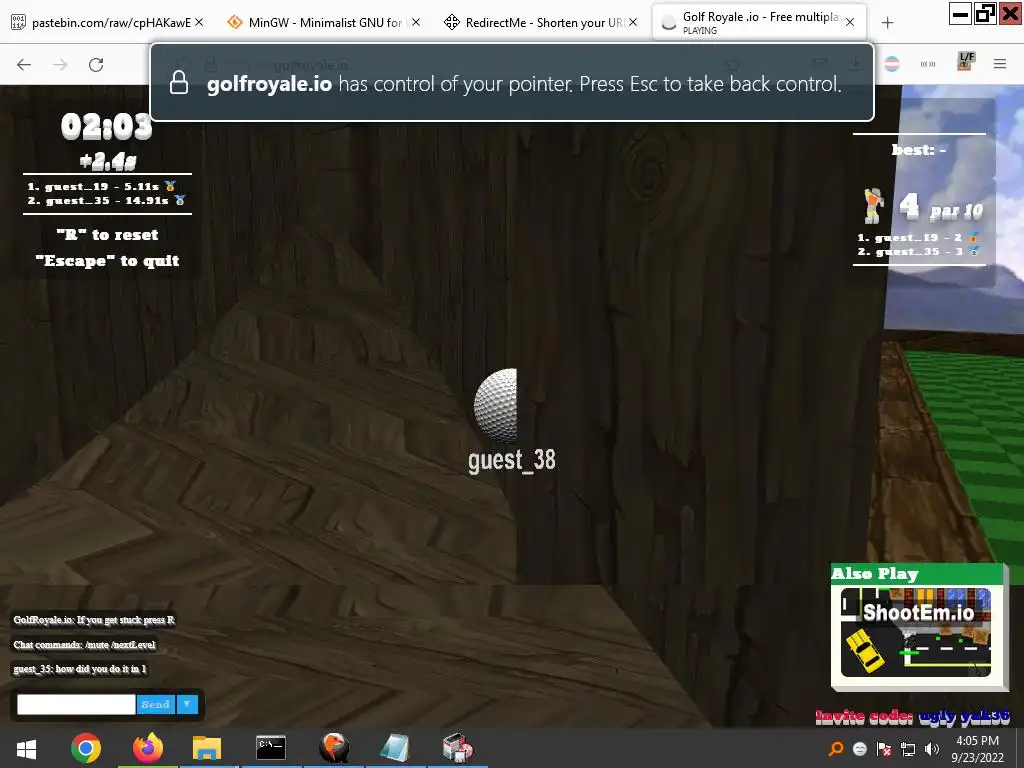Click the network tray icon
The image size is (1024, 768).
(908, 749)
